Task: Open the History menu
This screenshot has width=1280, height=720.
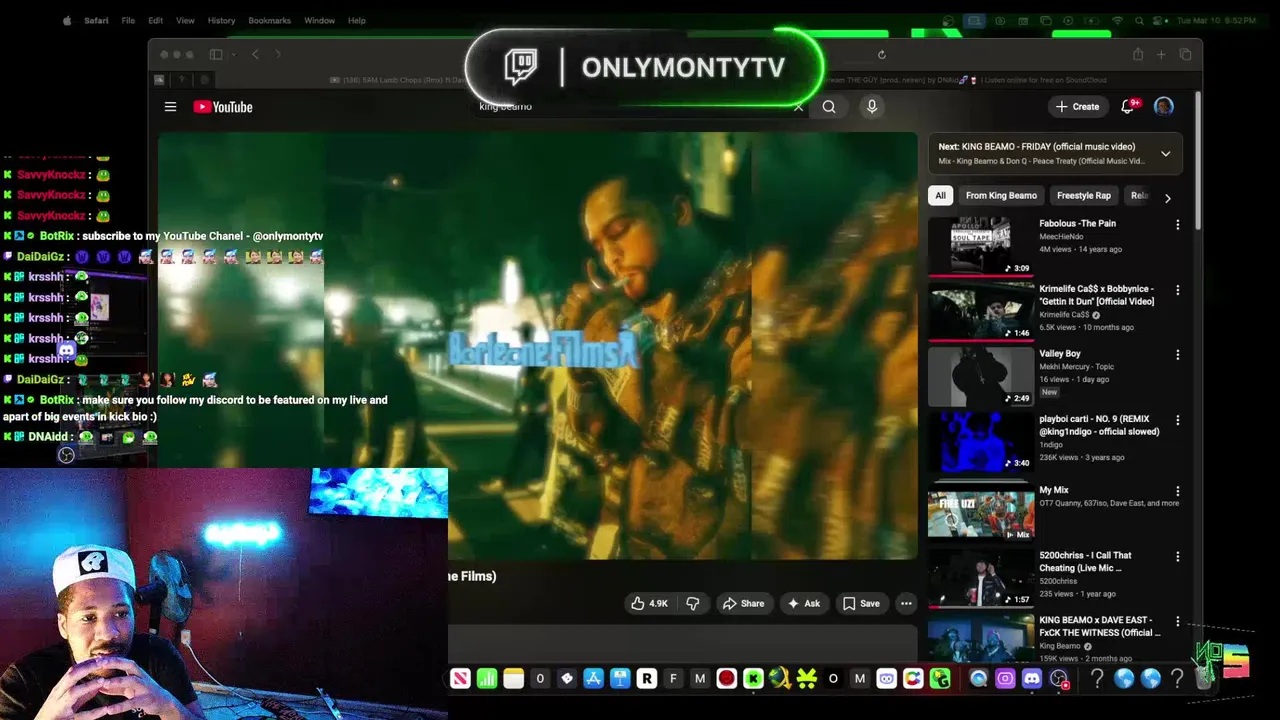Action: [x=221, y=20]
